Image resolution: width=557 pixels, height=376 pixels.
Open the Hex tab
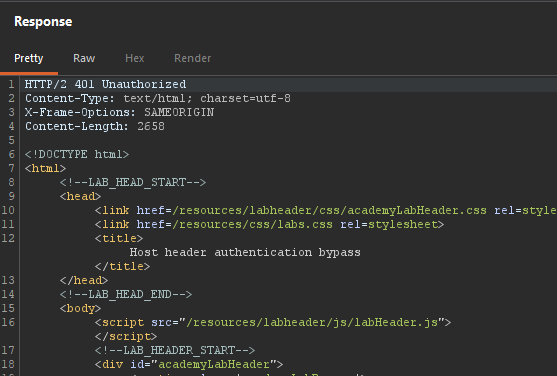click(x=135, y=58)
